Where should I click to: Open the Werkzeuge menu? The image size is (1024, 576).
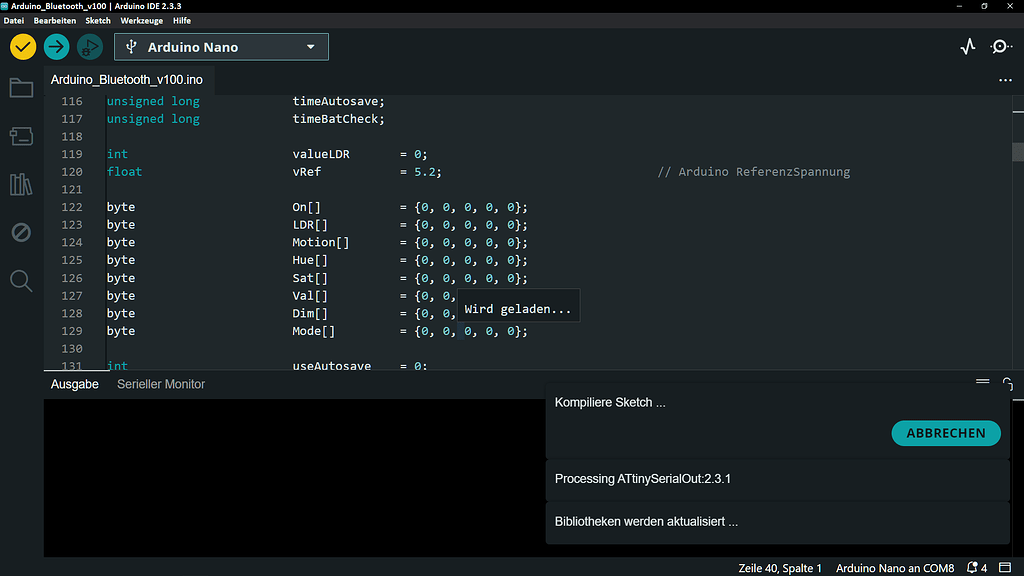click(x=141, y=20)
